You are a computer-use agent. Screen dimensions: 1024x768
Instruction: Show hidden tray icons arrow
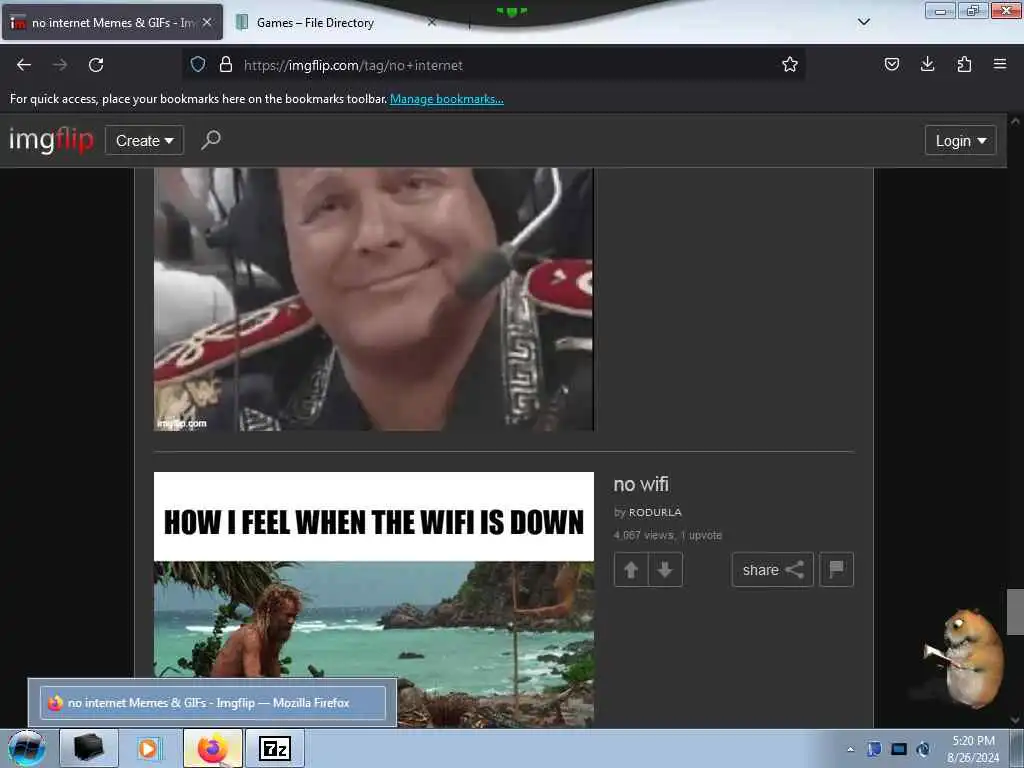click(850, 749)
